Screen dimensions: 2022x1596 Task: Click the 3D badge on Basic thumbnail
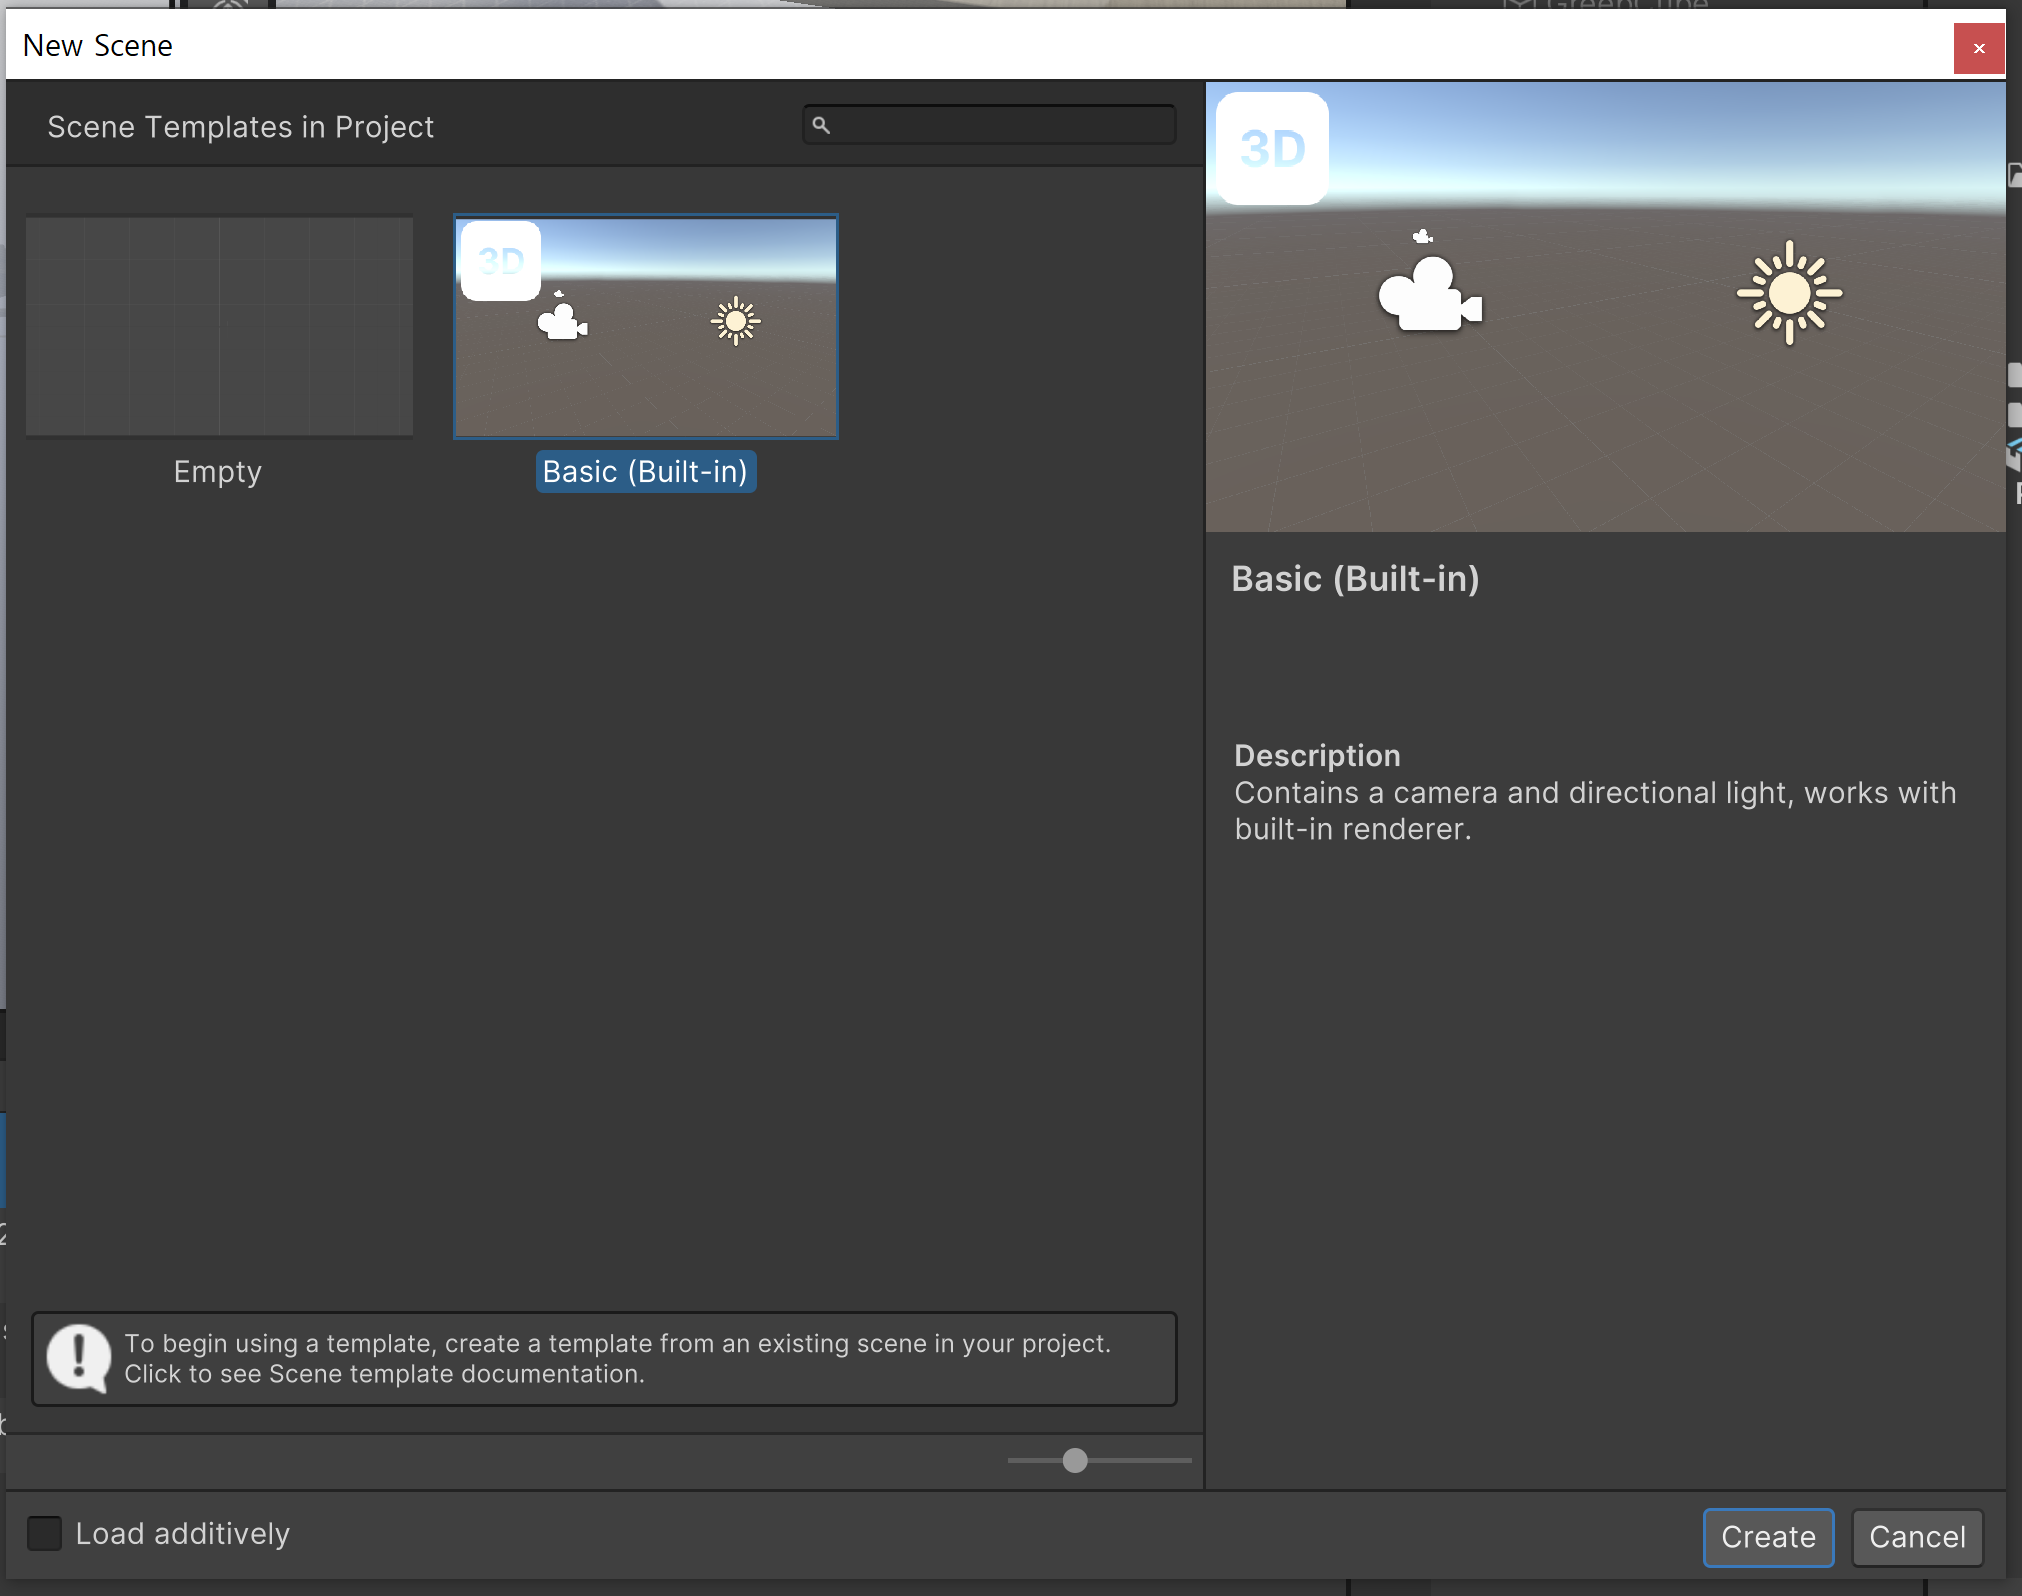(501, 261)
